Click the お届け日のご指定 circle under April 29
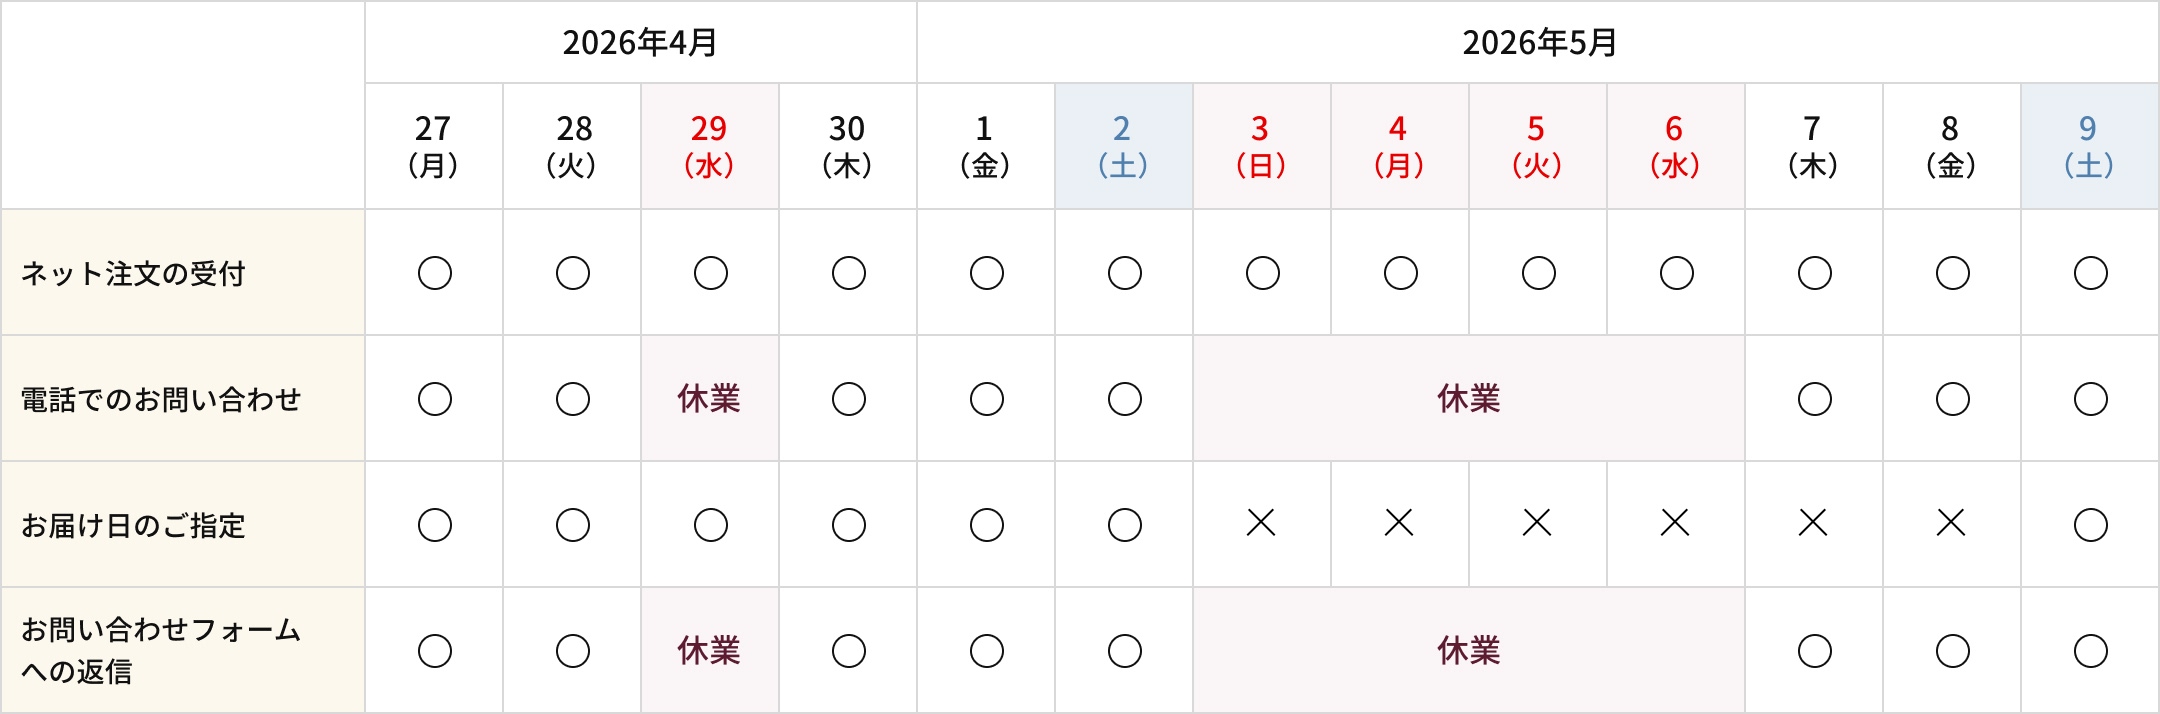Viewport: 2160px width, 714px height. tap(710, 525)
